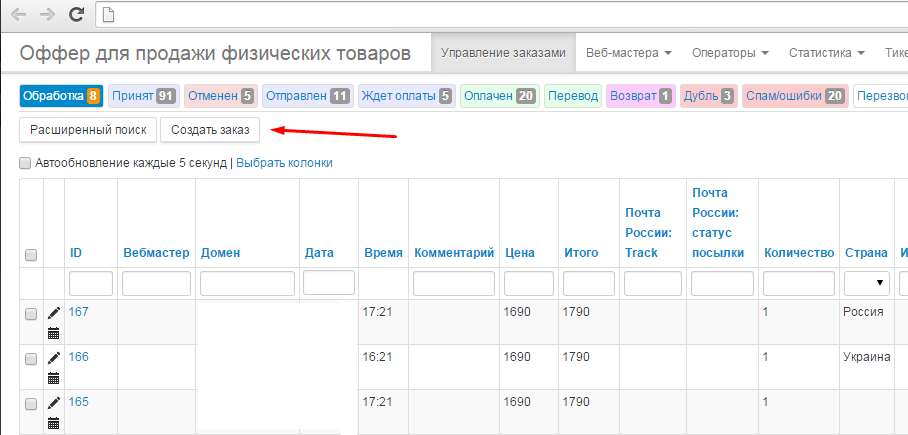Expand the Веб-мастера dropdown menu
The image size is (908, 435).
(628, 52)
